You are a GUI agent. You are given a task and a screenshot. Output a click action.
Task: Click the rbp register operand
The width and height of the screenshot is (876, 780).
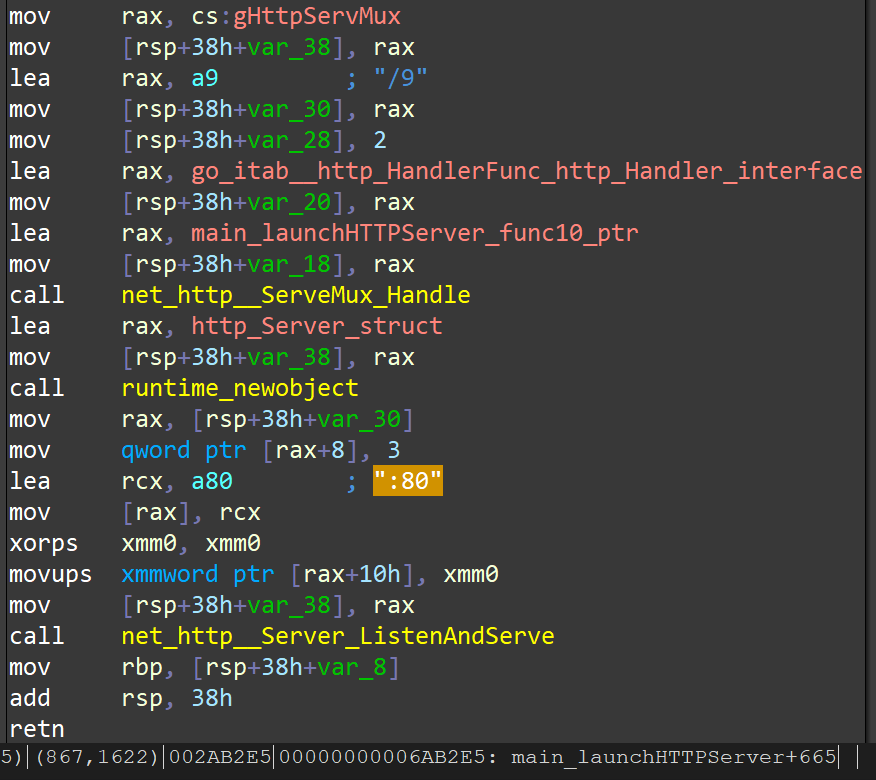tap(142, 667)
